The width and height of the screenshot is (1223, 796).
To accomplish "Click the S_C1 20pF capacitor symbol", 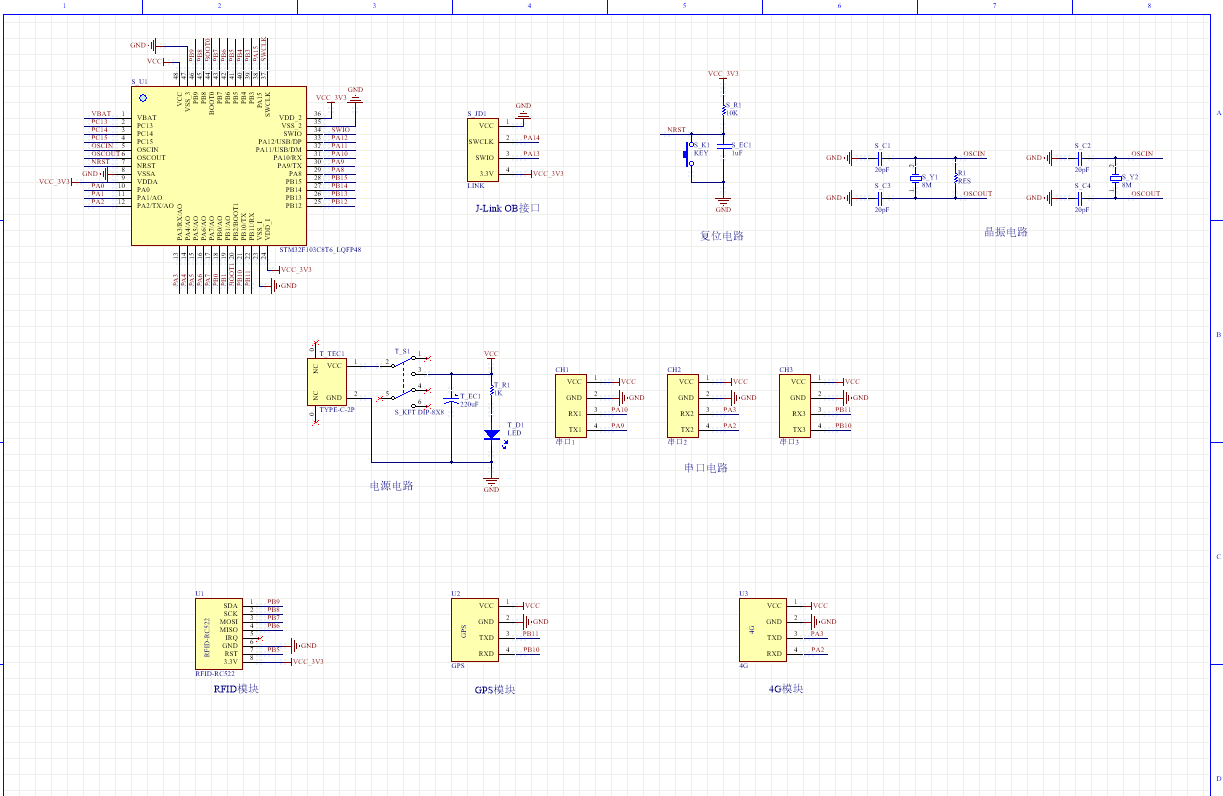I will [x=881, y=157].
